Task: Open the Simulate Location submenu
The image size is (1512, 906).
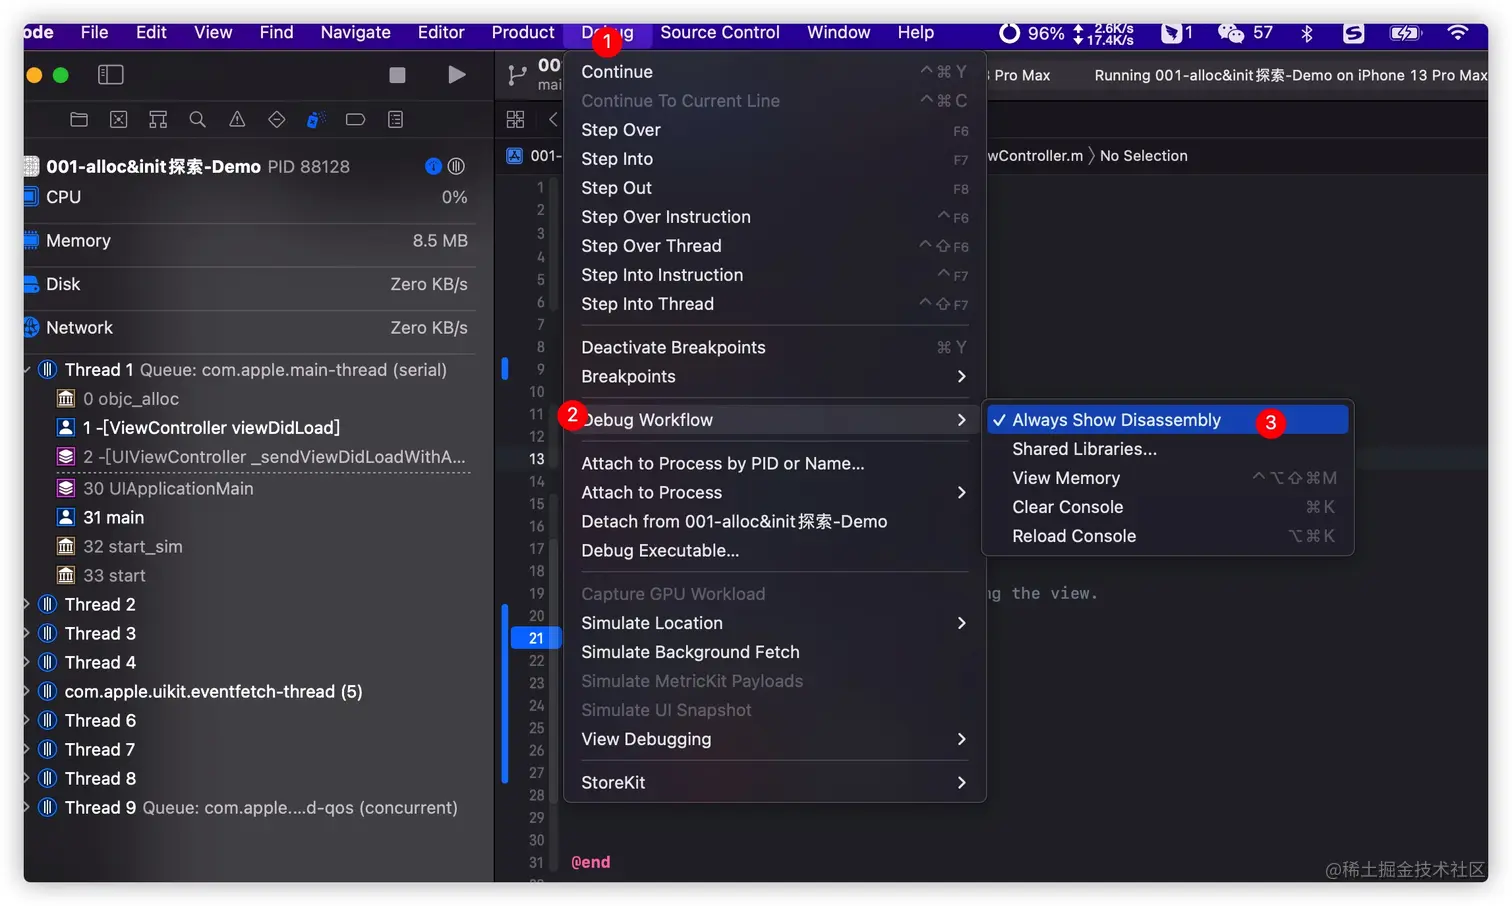Action: [x=775, y=623]
